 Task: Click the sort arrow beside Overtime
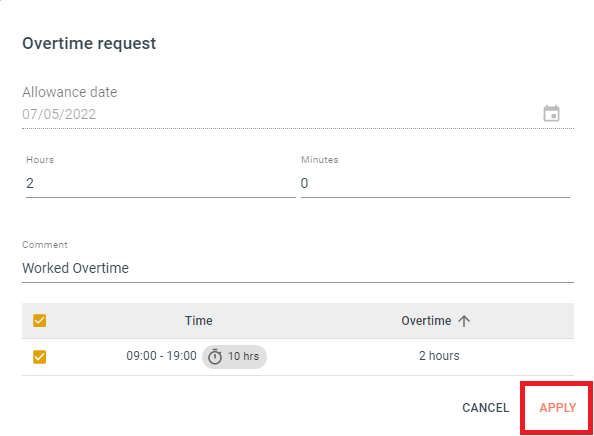[x=464, y=321]
